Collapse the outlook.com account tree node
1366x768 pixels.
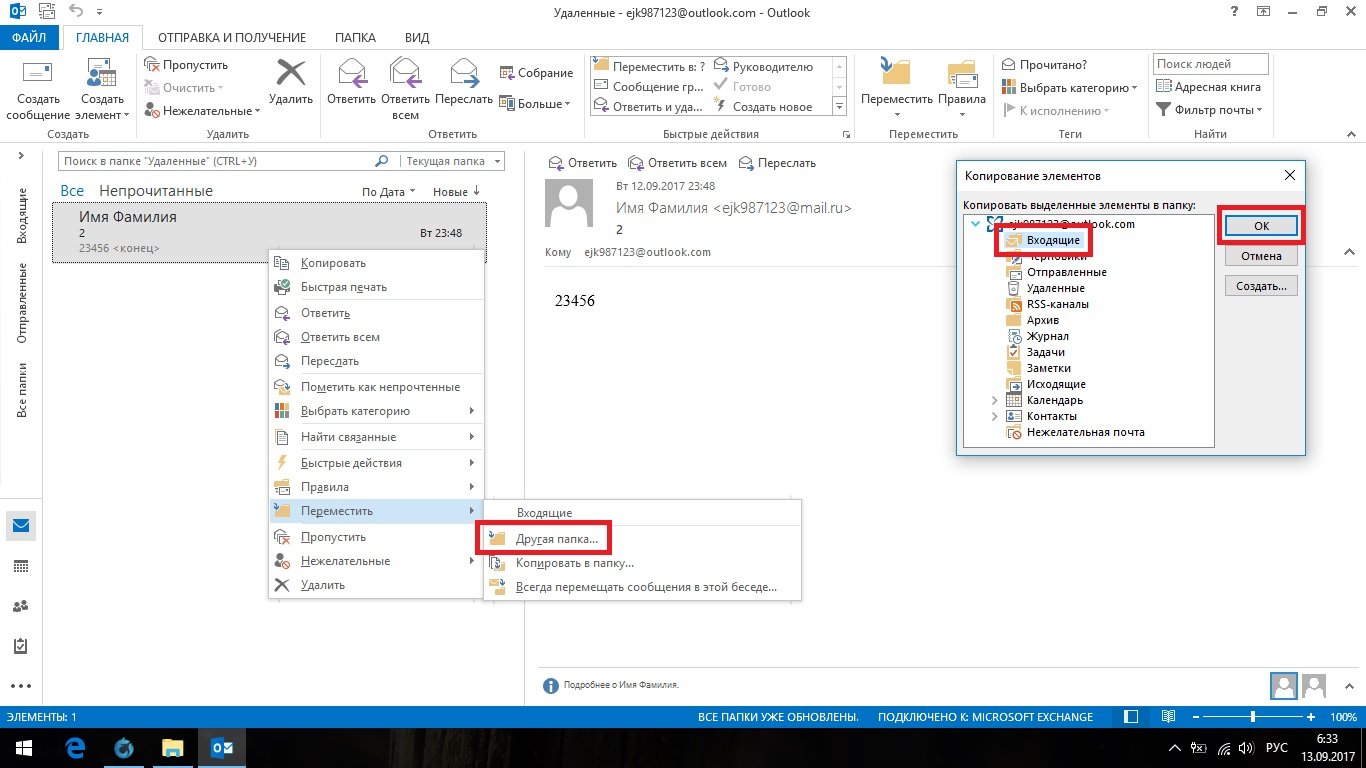coord(975,224)
